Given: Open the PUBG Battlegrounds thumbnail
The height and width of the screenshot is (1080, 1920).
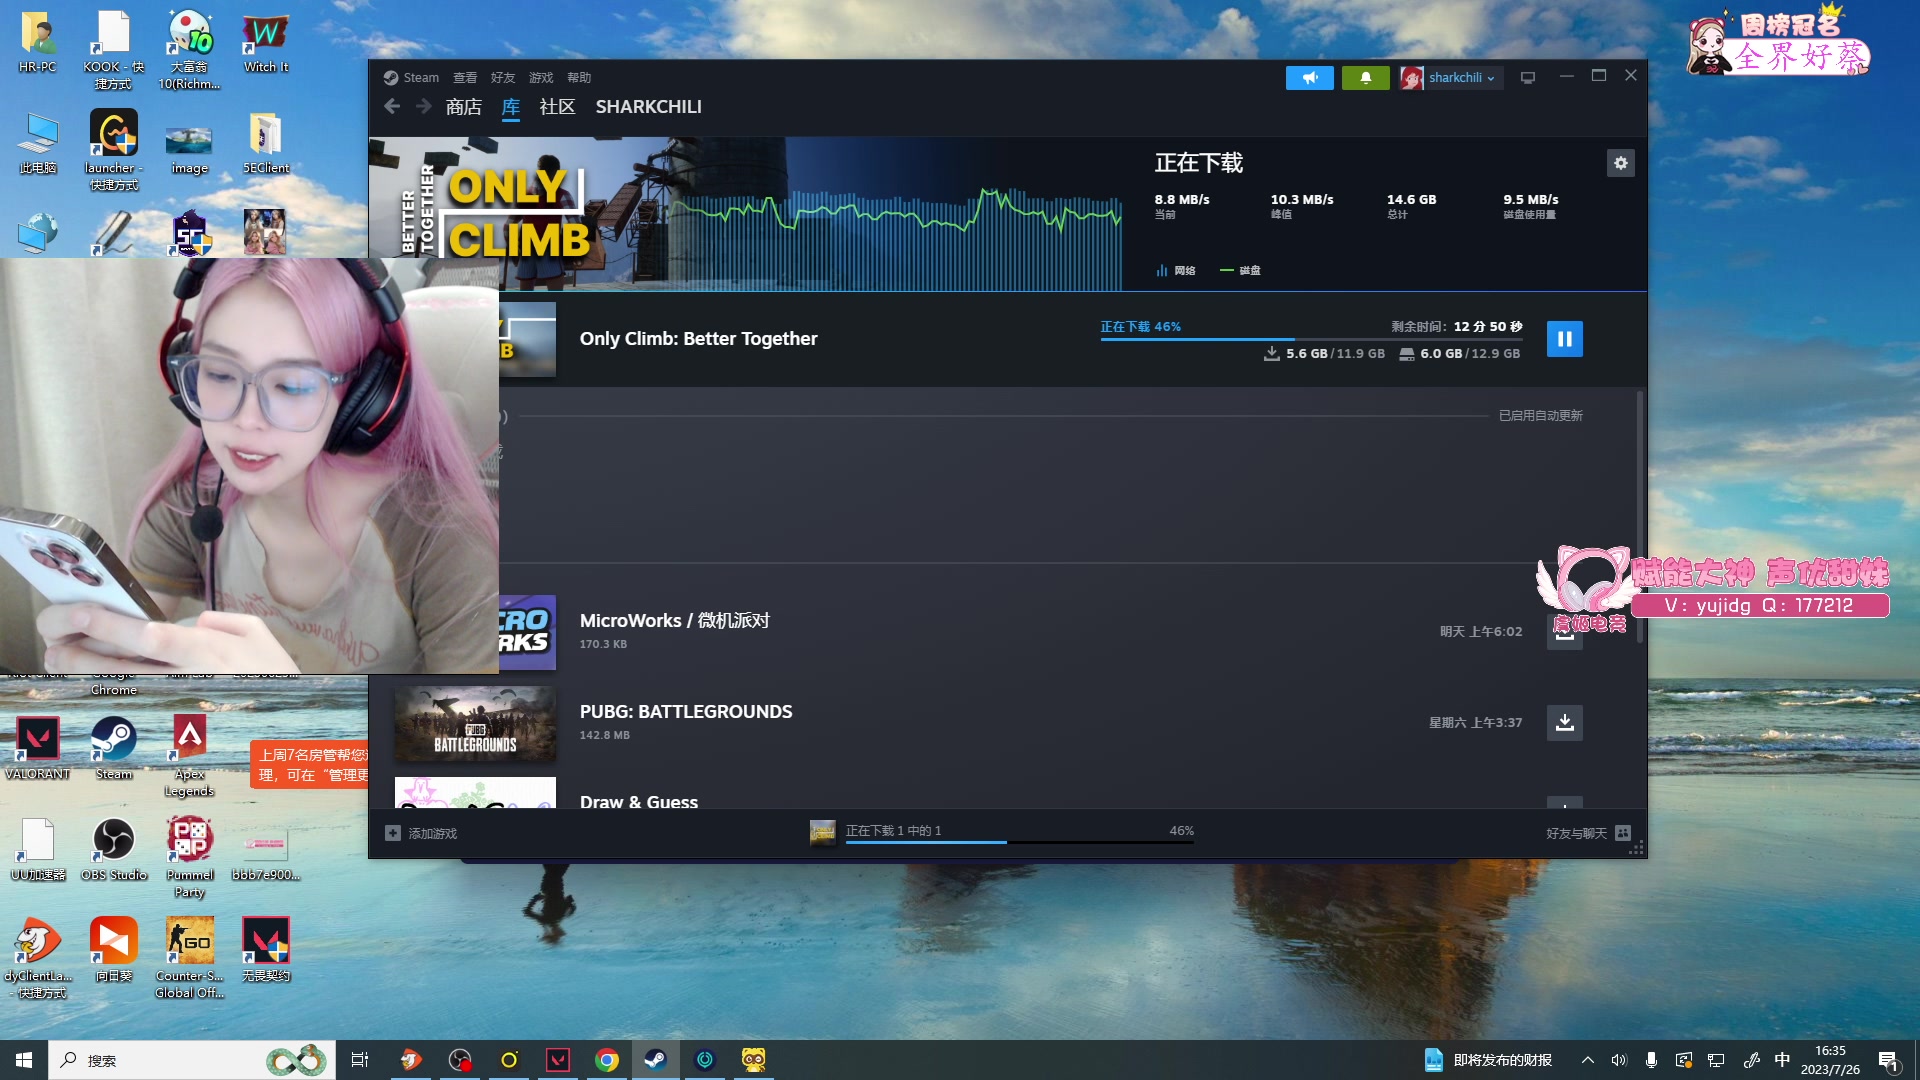Looking at the screenshot, I should click(475, 723).
